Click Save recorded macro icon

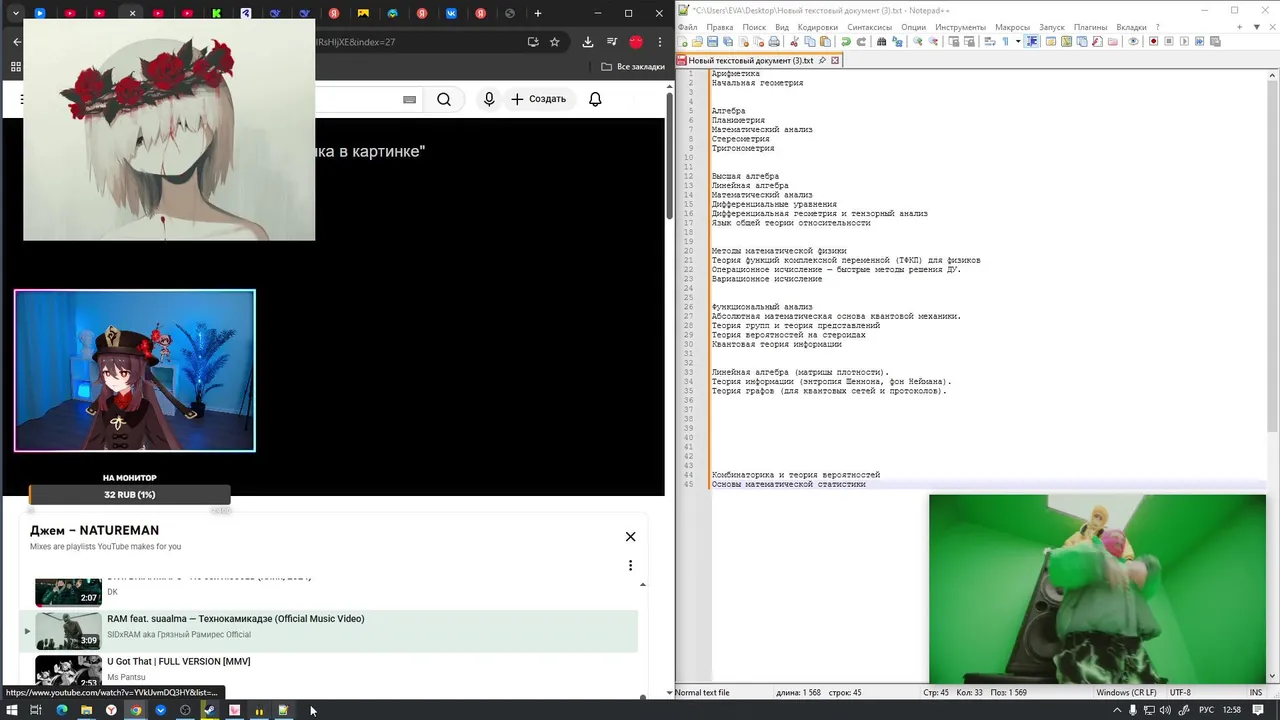pyautogui.click(x=1215, y=41)
